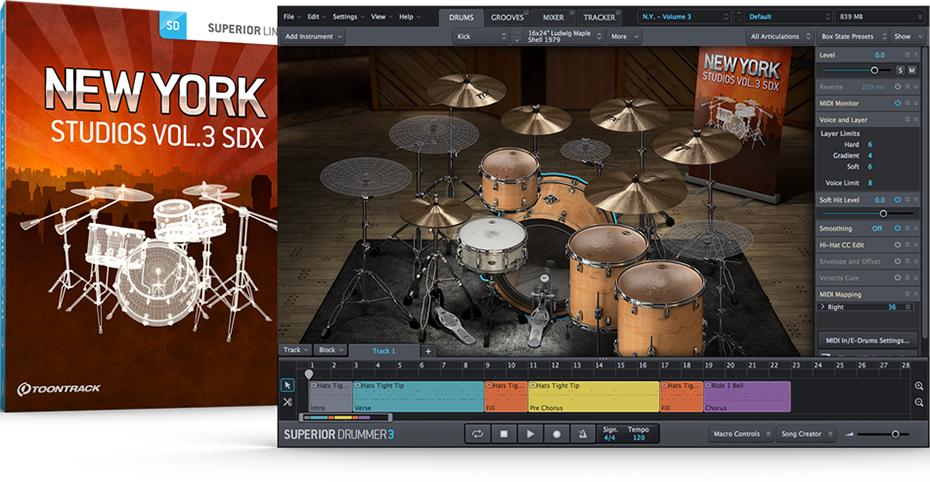Click the Play button in transport
Image resolution: width=930 pixels, height=482 pixels.
click(531, 434)
